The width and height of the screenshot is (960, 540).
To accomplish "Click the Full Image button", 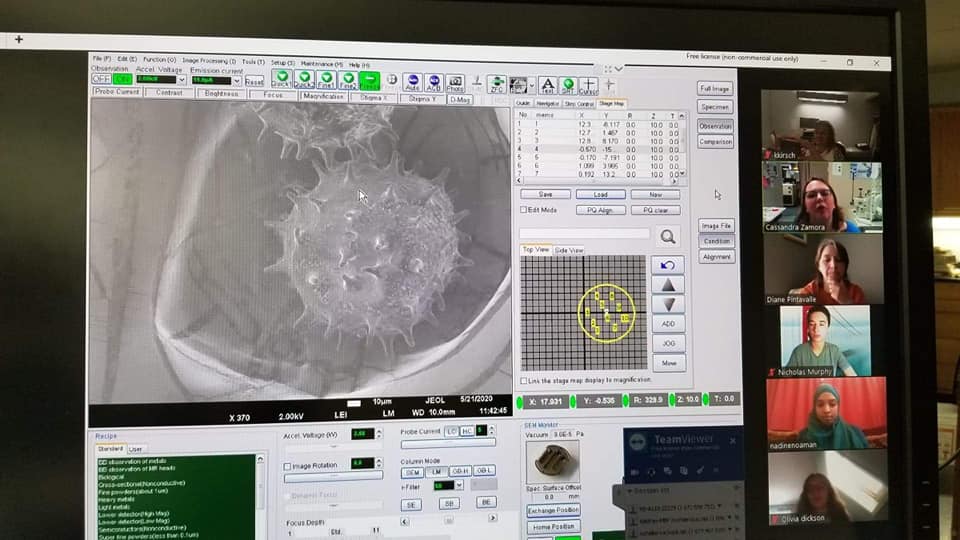I will pyautogui.click(x=714, y=89).
